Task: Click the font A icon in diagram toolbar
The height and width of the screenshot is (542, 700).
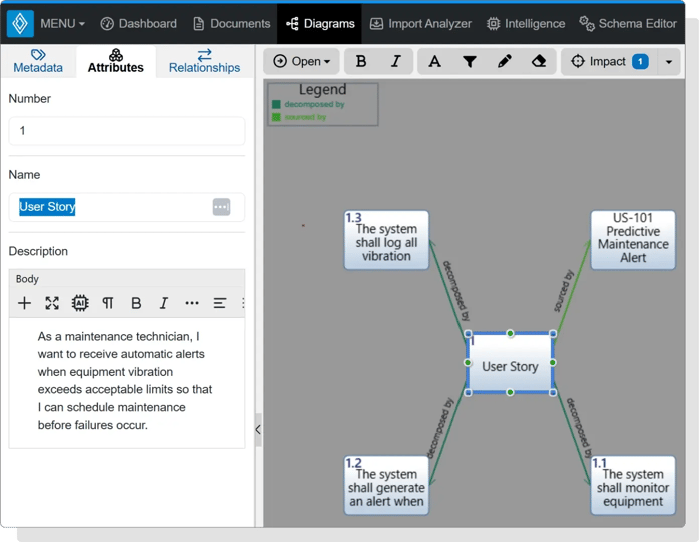Action: (434, 61)
